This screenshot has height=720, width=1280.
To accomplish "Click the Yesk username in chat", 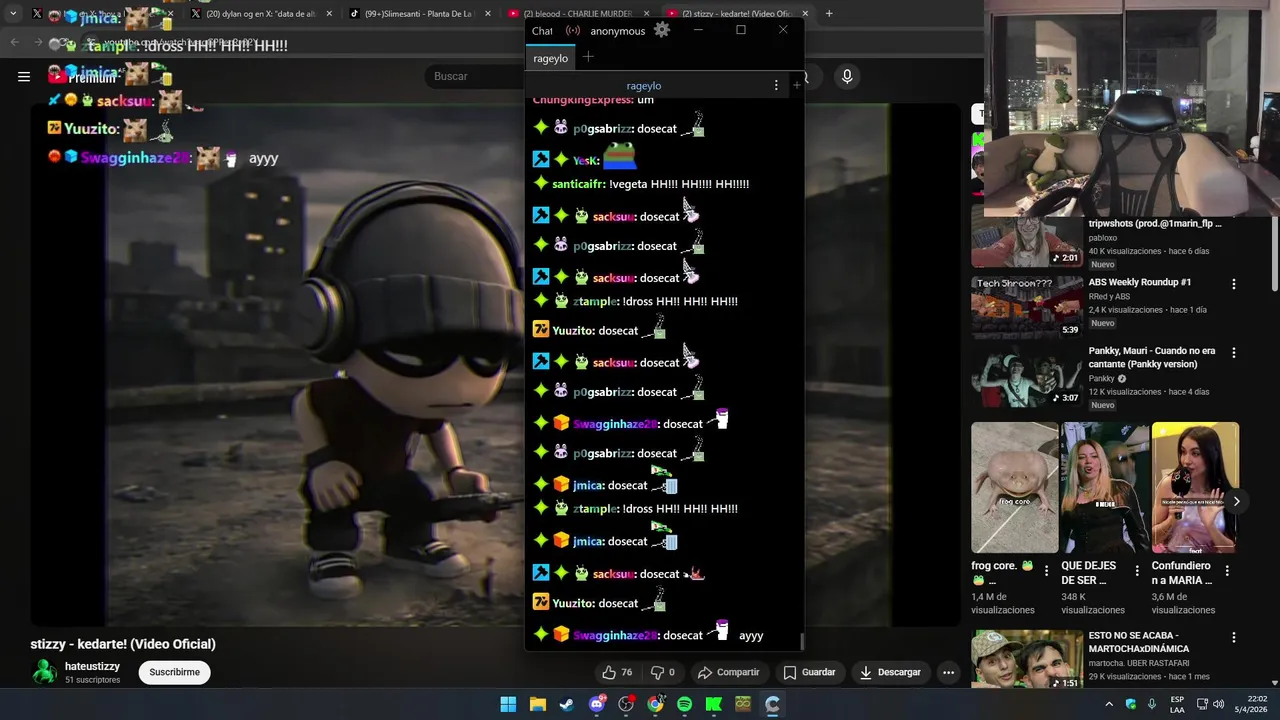I will (584, 160).
